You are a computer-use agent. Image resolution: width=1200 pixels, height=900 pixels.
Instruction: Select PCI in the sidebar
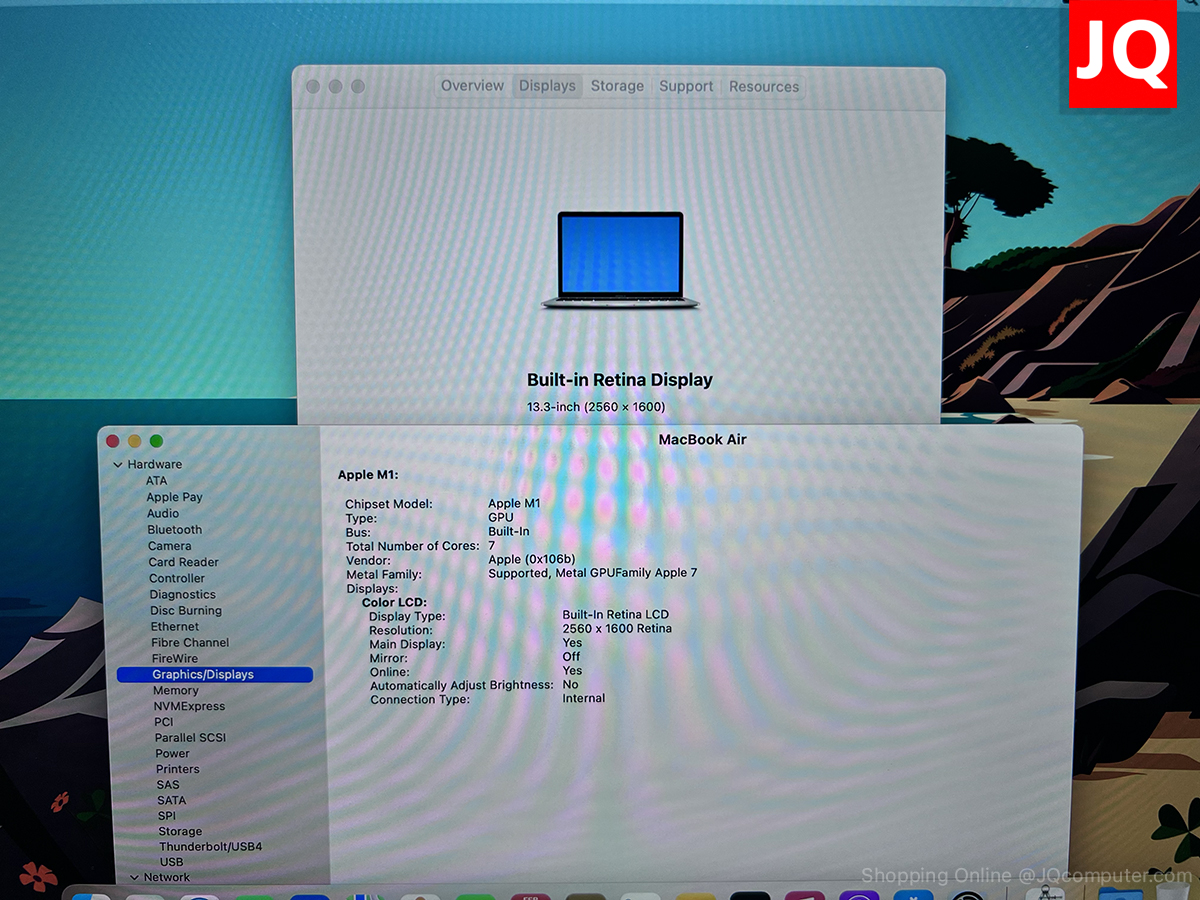click(x=164, y=722)
